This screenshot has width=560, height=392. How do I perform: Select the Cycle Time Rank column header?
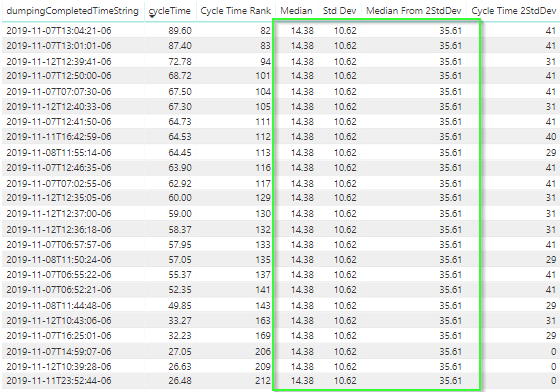coord(235,11)
